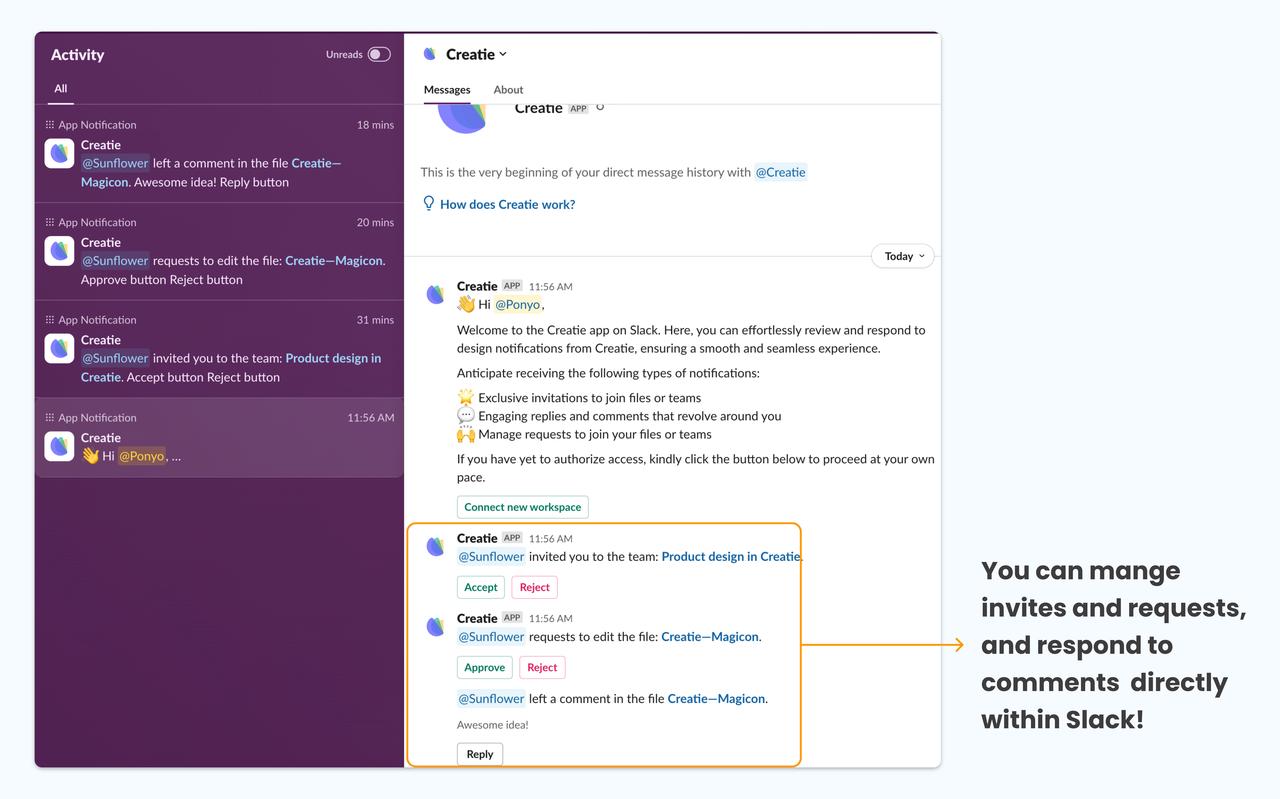Approve the edit file request

pos(485,667)
